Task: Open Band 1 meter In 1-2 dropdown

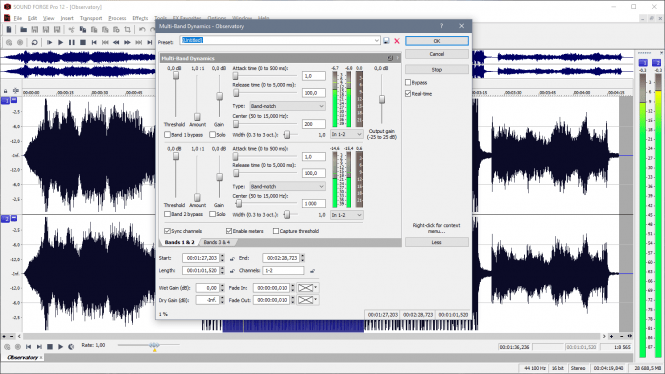Action: click(x=346, y=134)
